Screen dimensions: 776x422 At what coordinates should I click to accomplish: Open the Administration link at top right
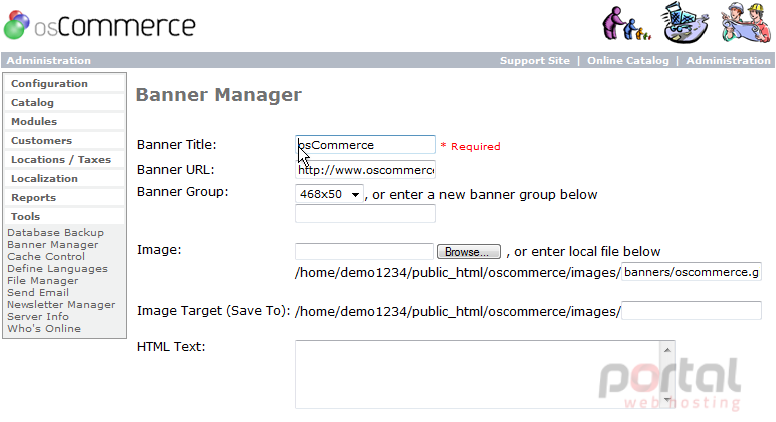728,60
